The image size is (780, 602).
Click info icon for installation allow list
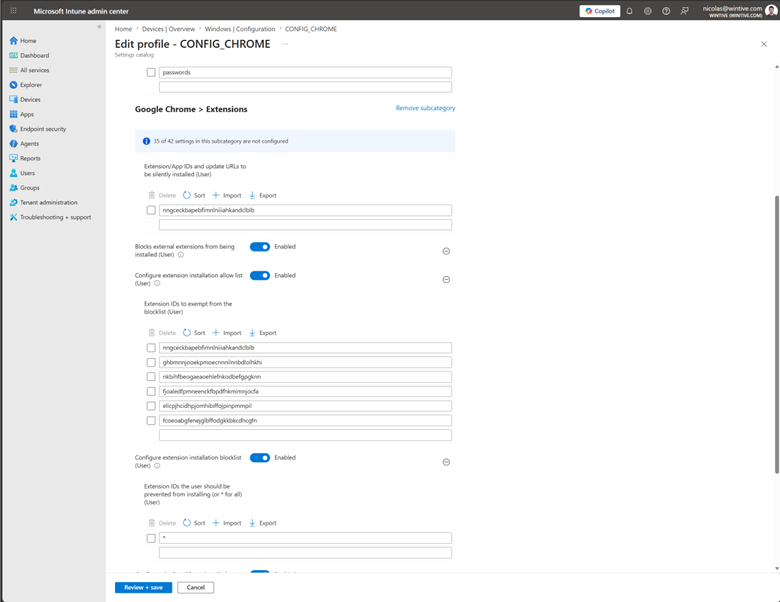pos(157,284)
